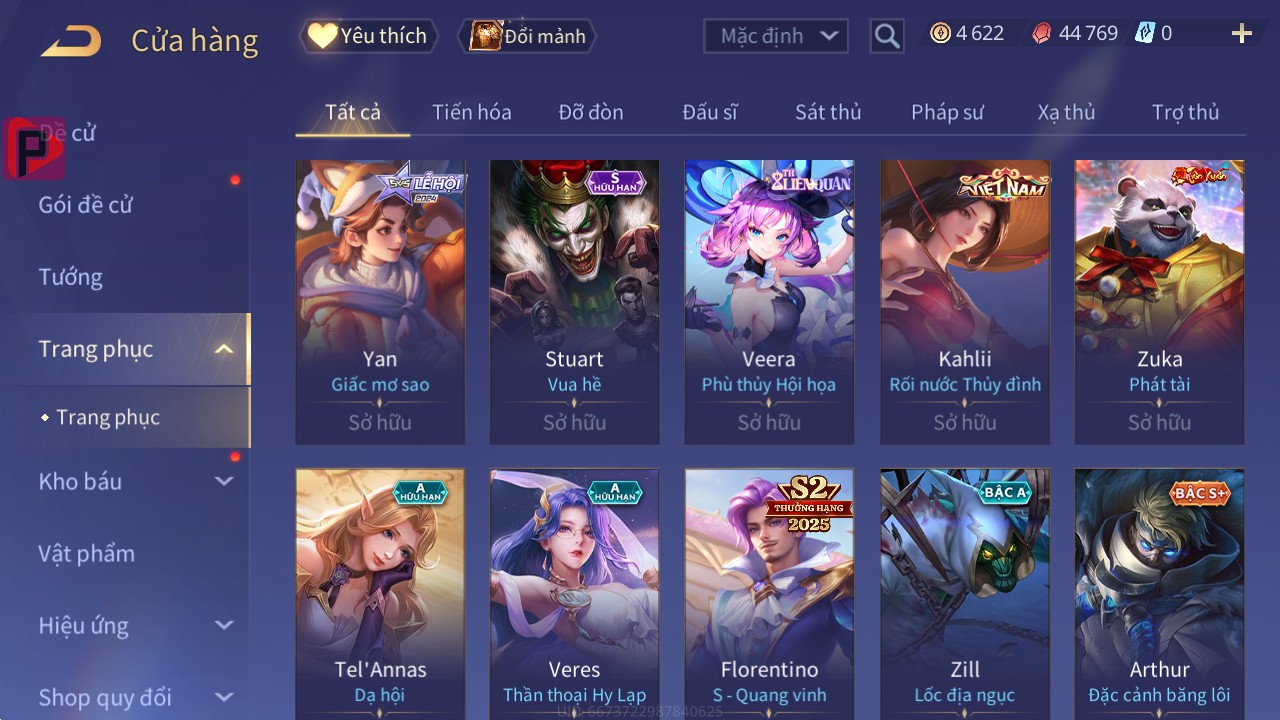Open the Tướng sidebar entry
The width and height of the screenshot is (1280, 720).
point(70,277)
